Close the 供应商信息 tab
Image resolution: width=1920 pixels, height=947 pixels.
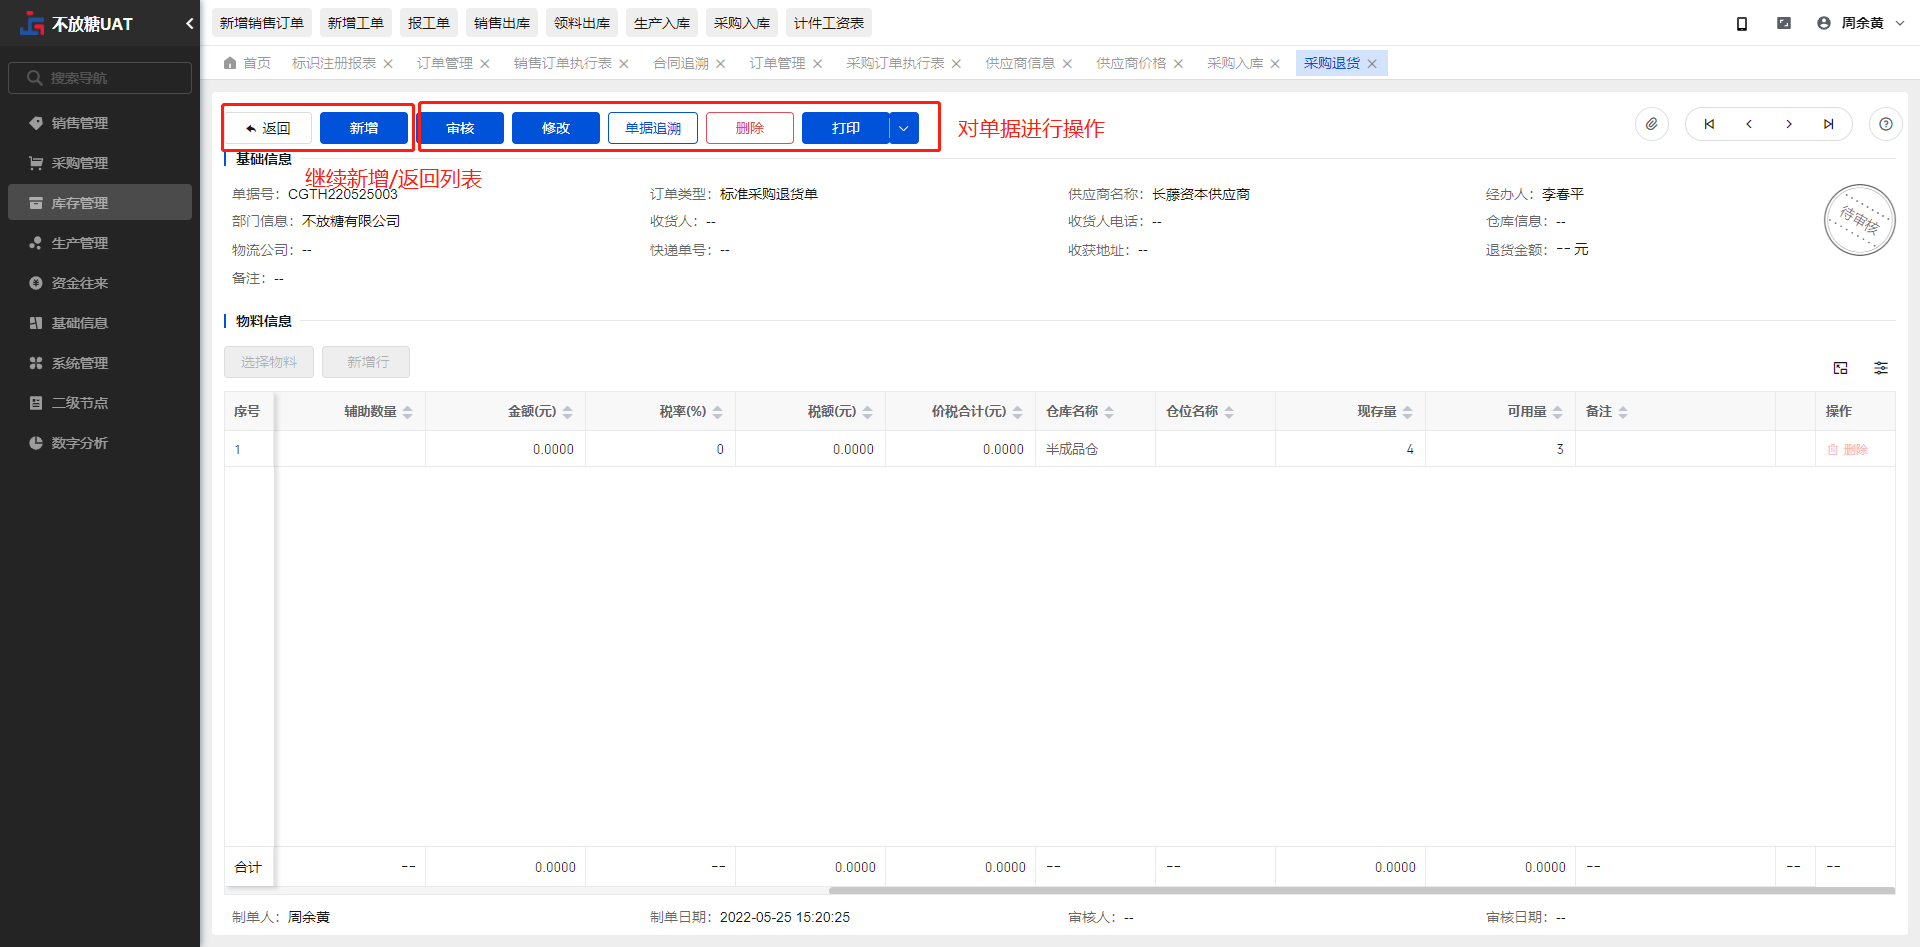click(x=1067, y=64)
